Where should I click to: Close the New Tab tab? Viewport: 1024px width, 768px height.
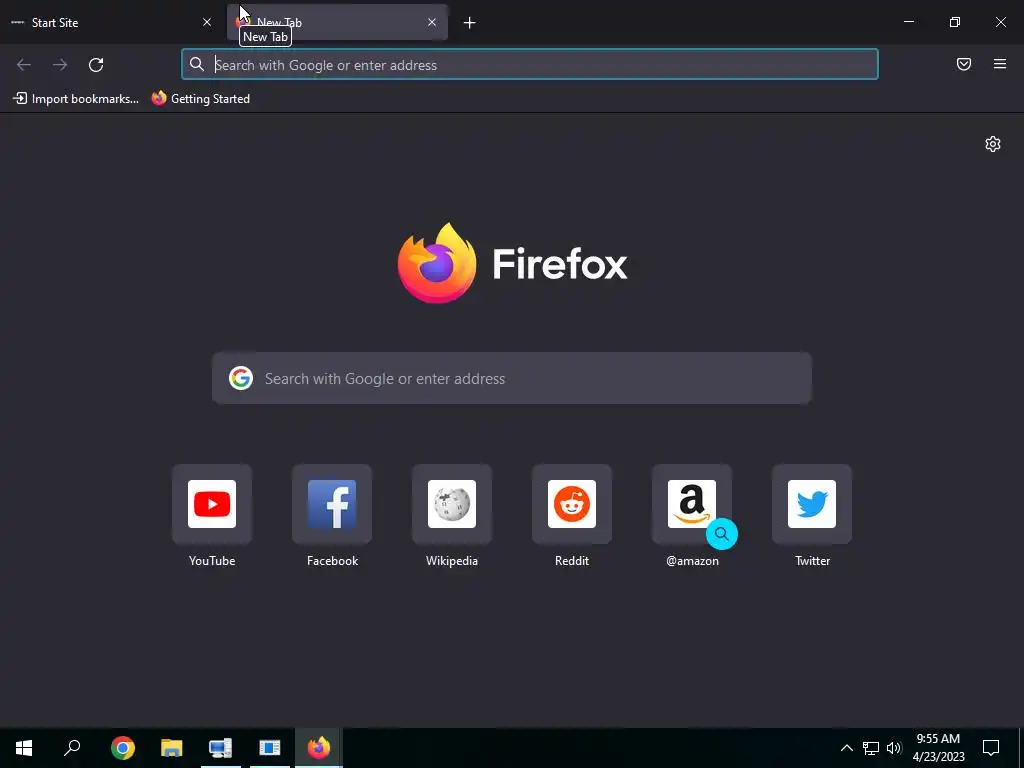[432, 22]
